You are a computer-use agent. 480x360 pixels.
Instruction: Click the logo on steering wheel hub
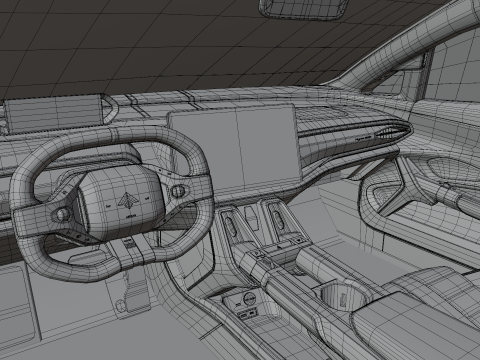[128, 201]
